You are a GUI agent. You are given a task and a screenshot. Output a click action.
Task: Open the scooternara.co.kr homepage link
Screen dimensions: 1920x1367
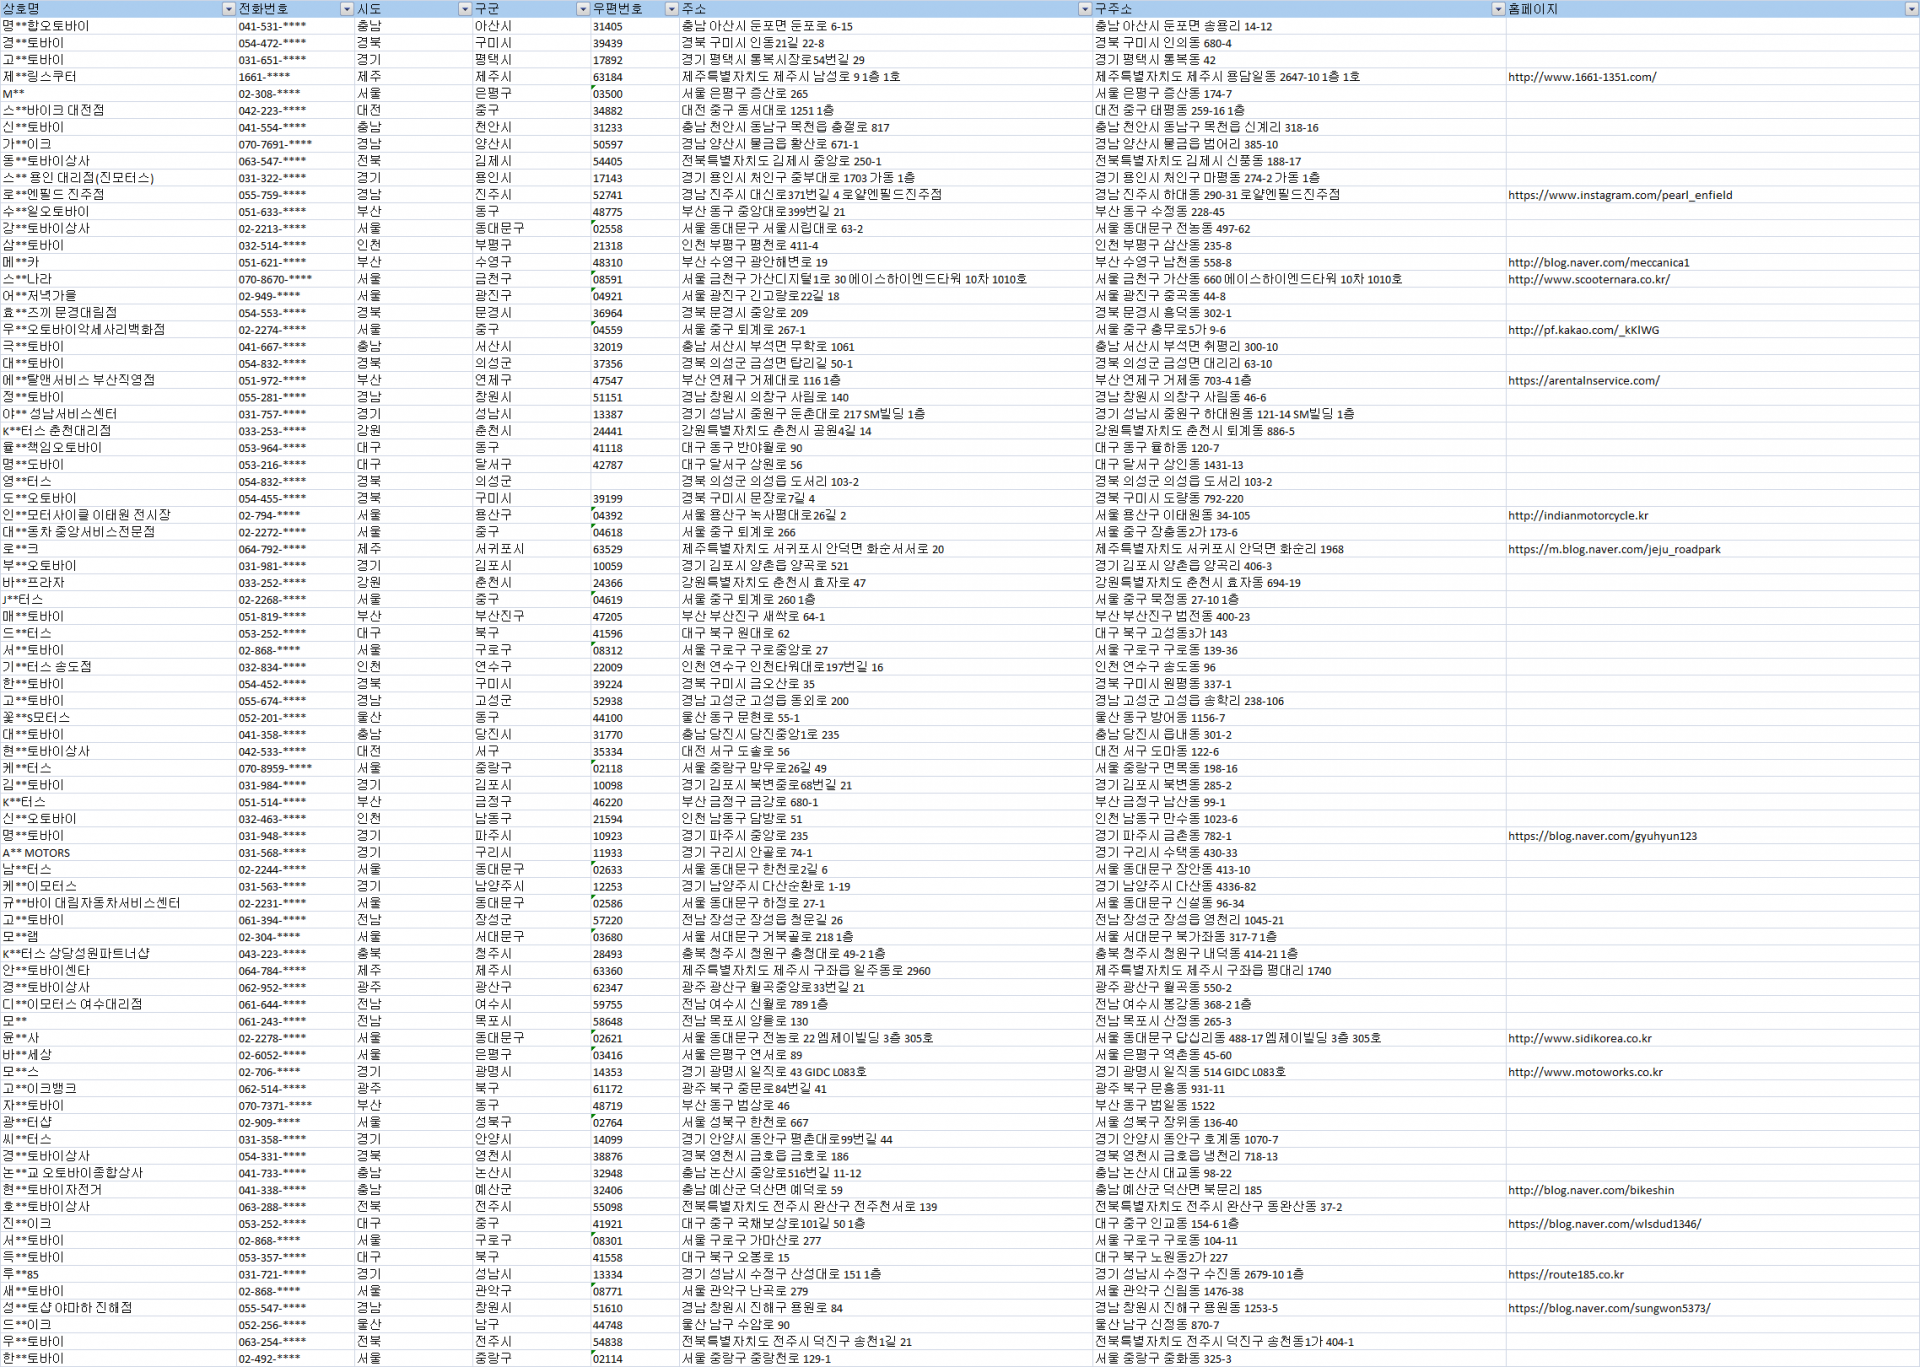click(x=1589, y=280)
